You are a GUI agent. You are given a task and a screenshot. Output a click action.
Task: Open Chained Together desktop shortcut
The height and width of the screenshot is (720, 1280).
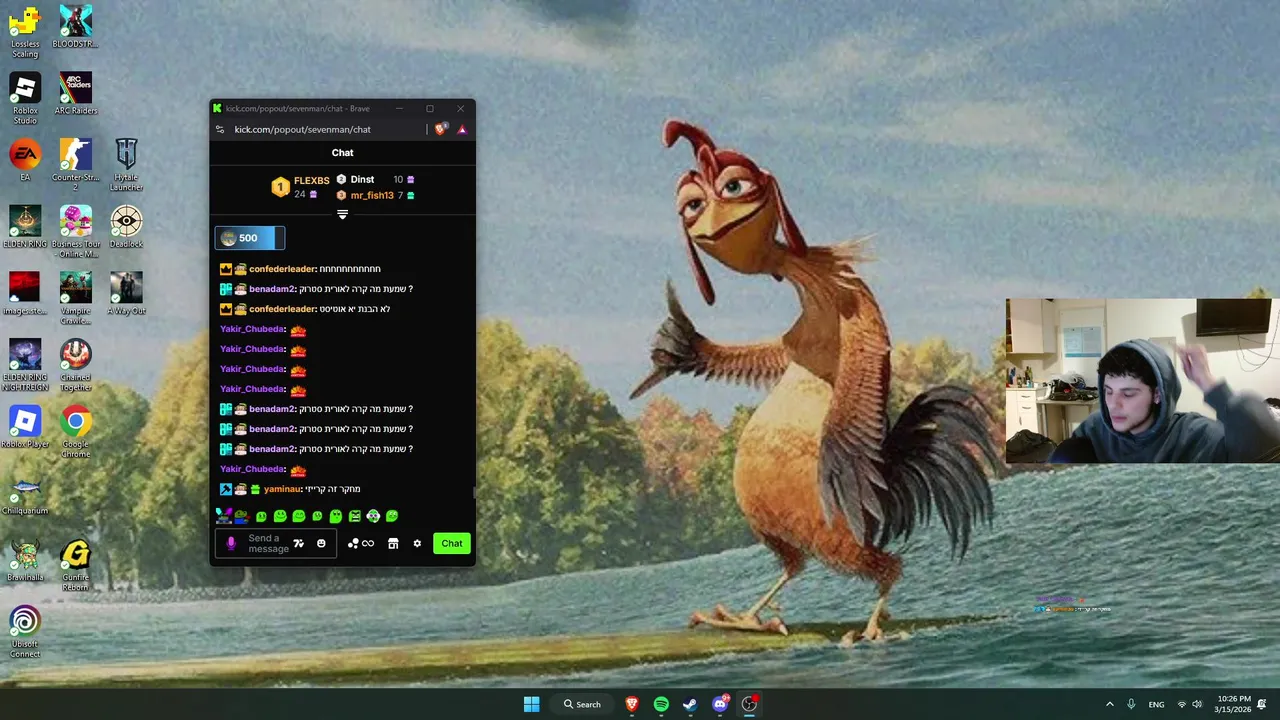click(75, 366)
